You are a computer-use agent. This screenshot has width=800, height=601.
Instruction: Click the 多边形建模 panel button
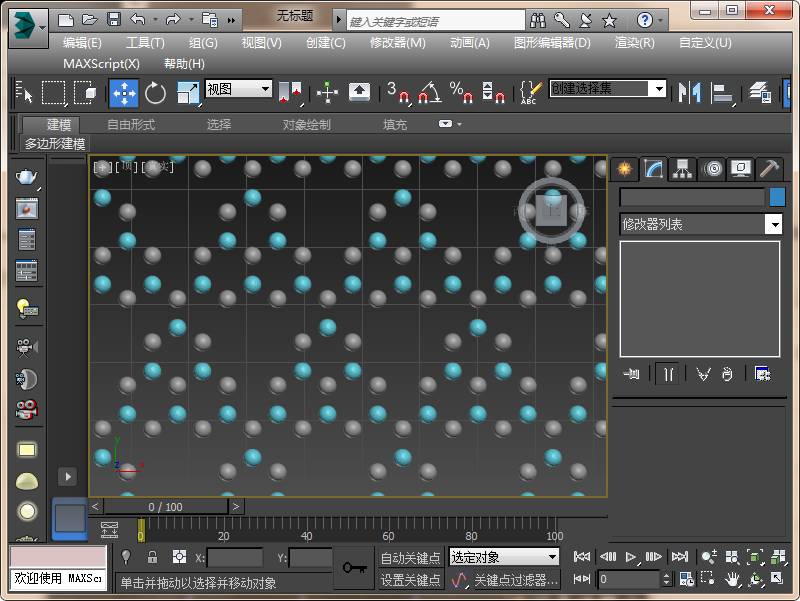click(55, 144)
